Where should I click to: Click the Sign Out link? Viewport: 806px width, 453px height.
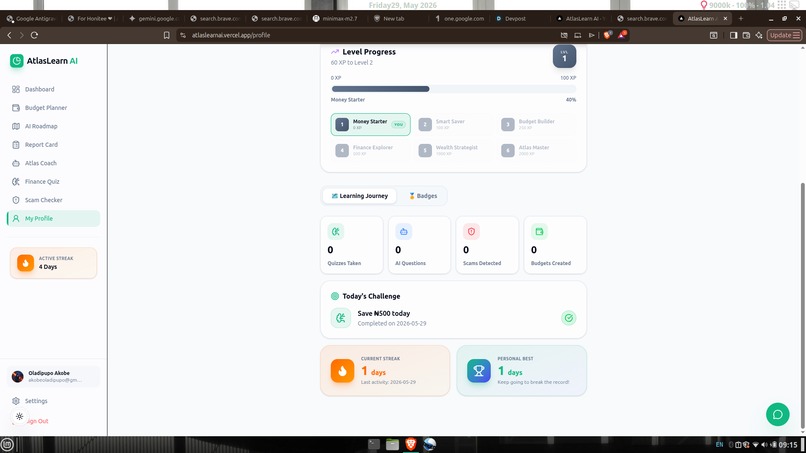[37, 421]
